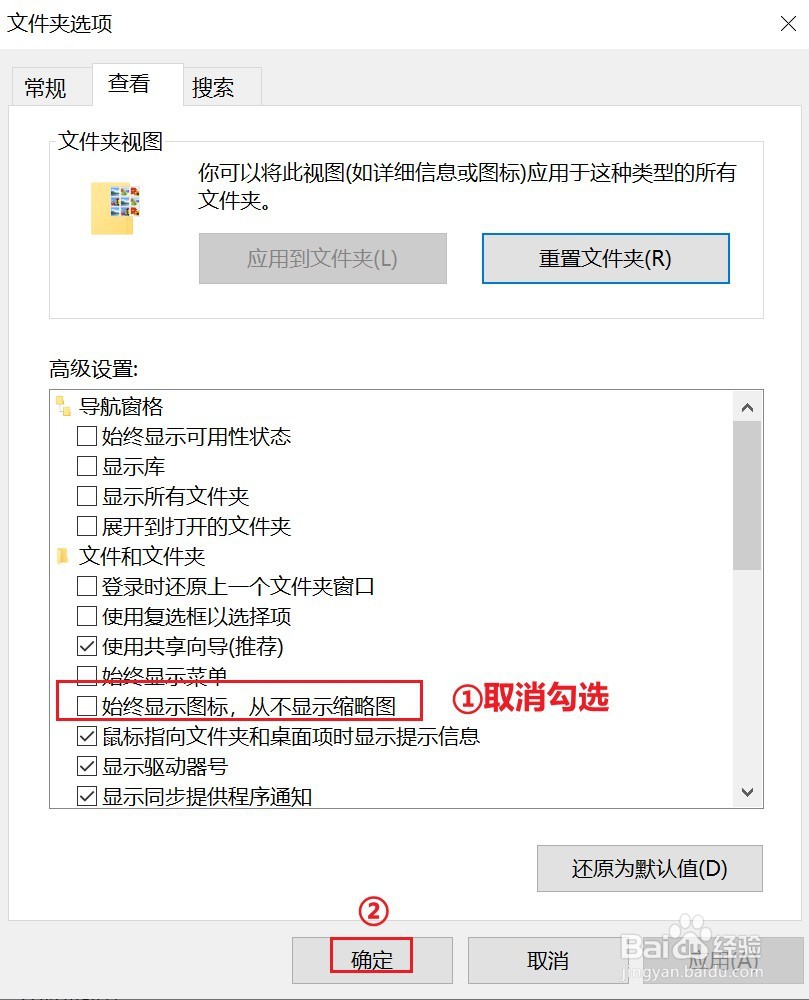The image size is (809, 1000).
Task: Click 重置文件夹(R) button
Action: [606, 258]
